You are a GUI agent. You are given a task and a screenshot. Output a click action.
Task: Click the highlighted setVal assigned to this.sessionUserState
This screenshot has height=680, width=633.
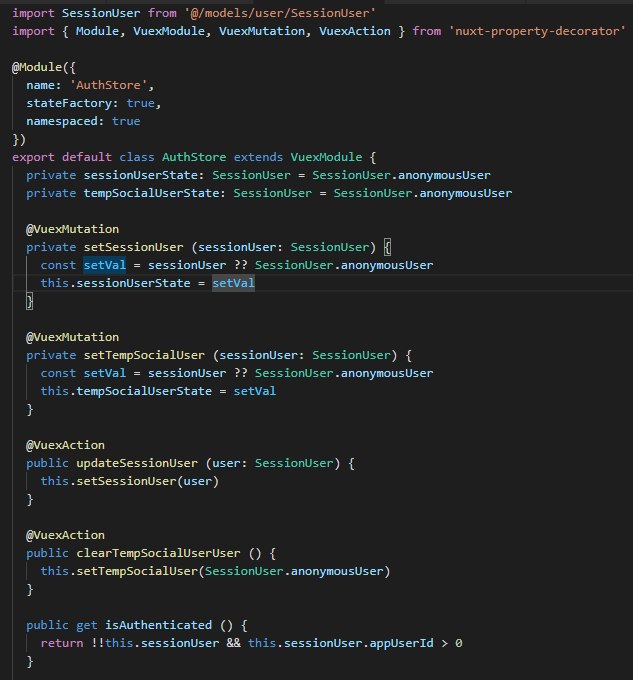233,283
